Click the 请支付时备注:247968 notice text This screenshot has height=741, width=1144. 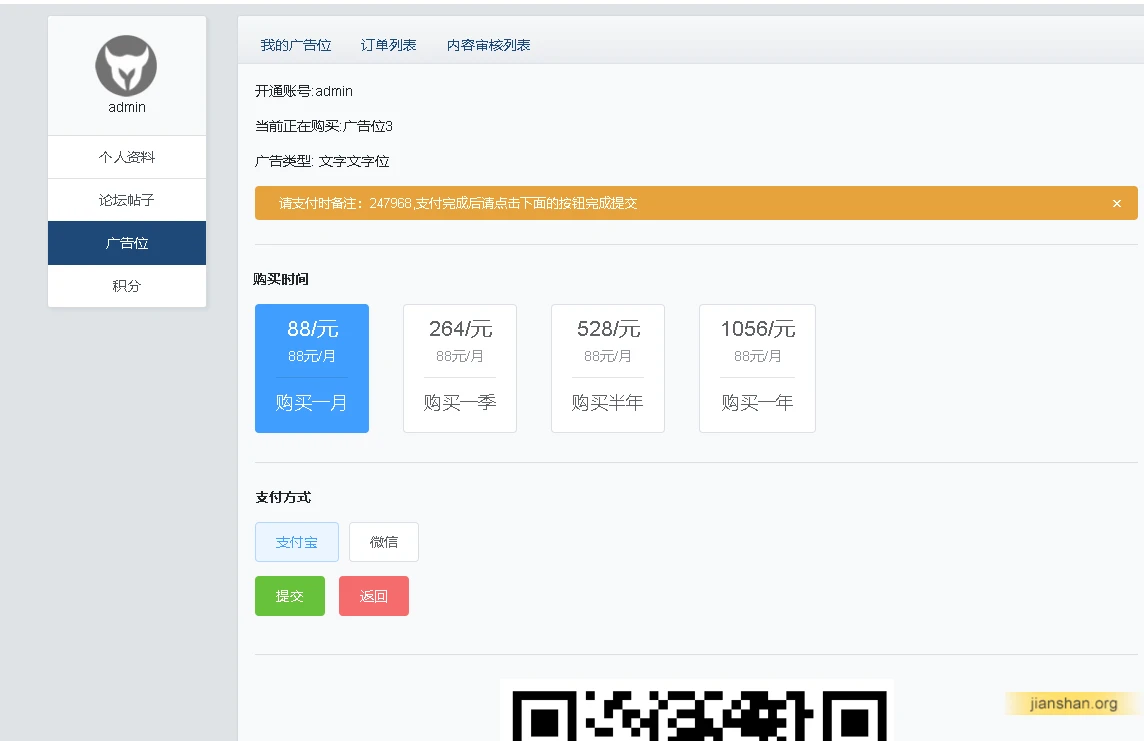click(x=458, y=203)
